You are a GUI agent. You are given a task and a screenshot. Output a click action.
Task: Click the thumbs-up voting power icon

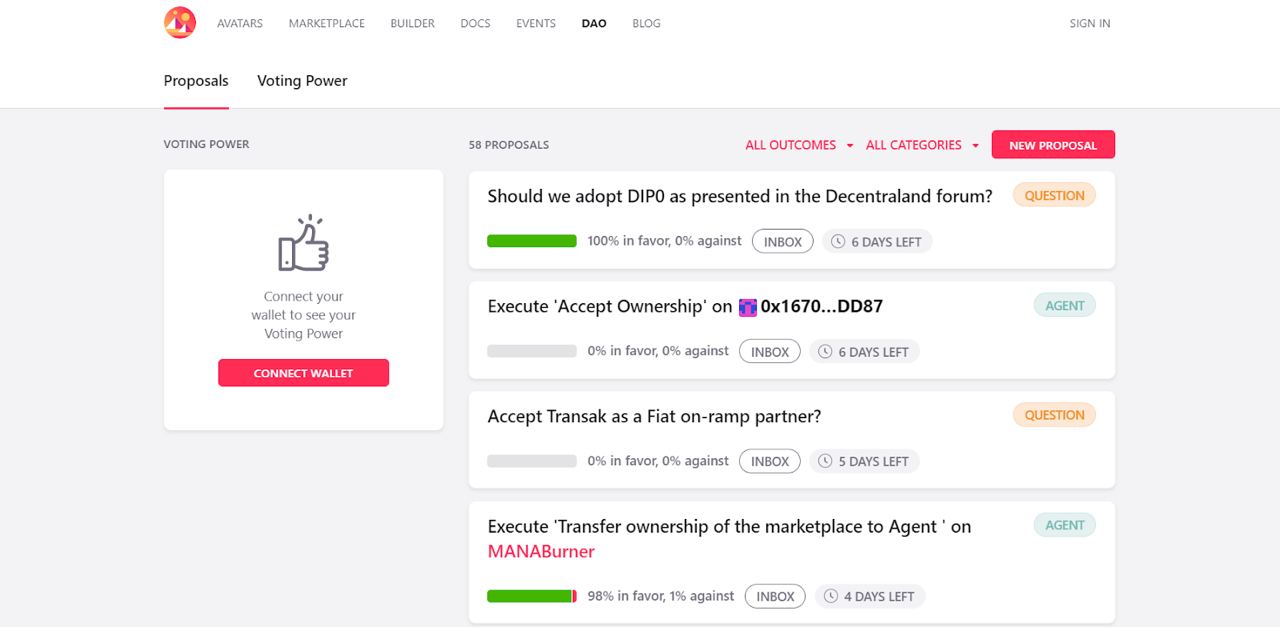303,243
